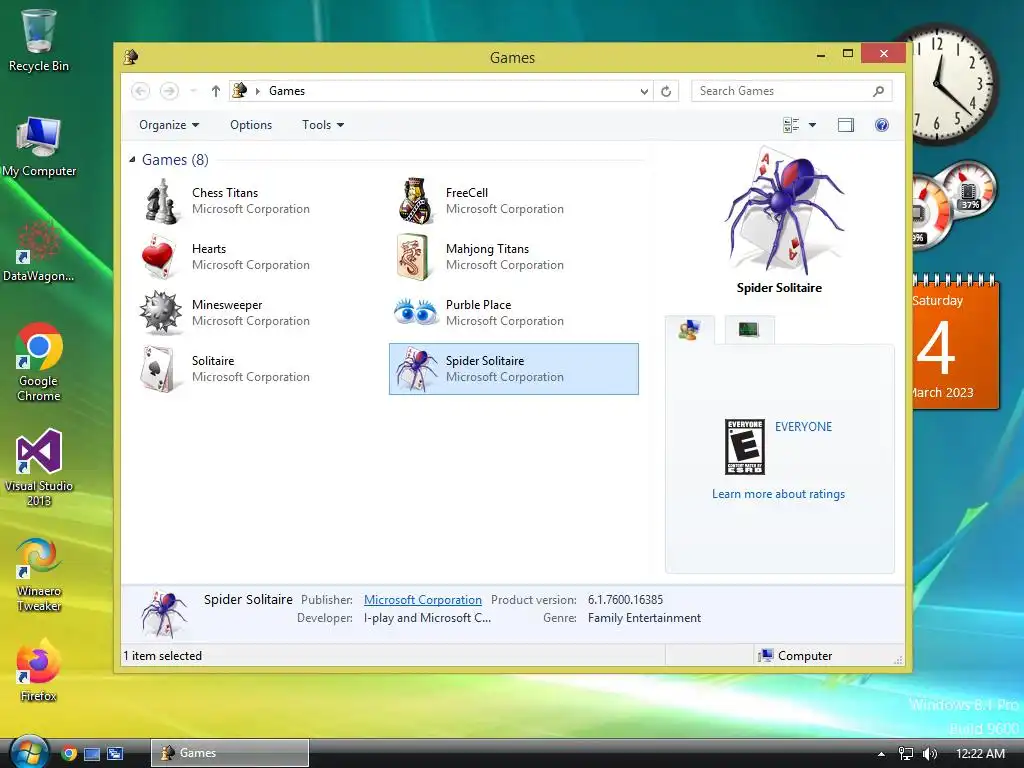Screen dimensions: 1024x768
Task: Click Computer in the status bar
Action: pyautogui.click(x=795, y=655)
